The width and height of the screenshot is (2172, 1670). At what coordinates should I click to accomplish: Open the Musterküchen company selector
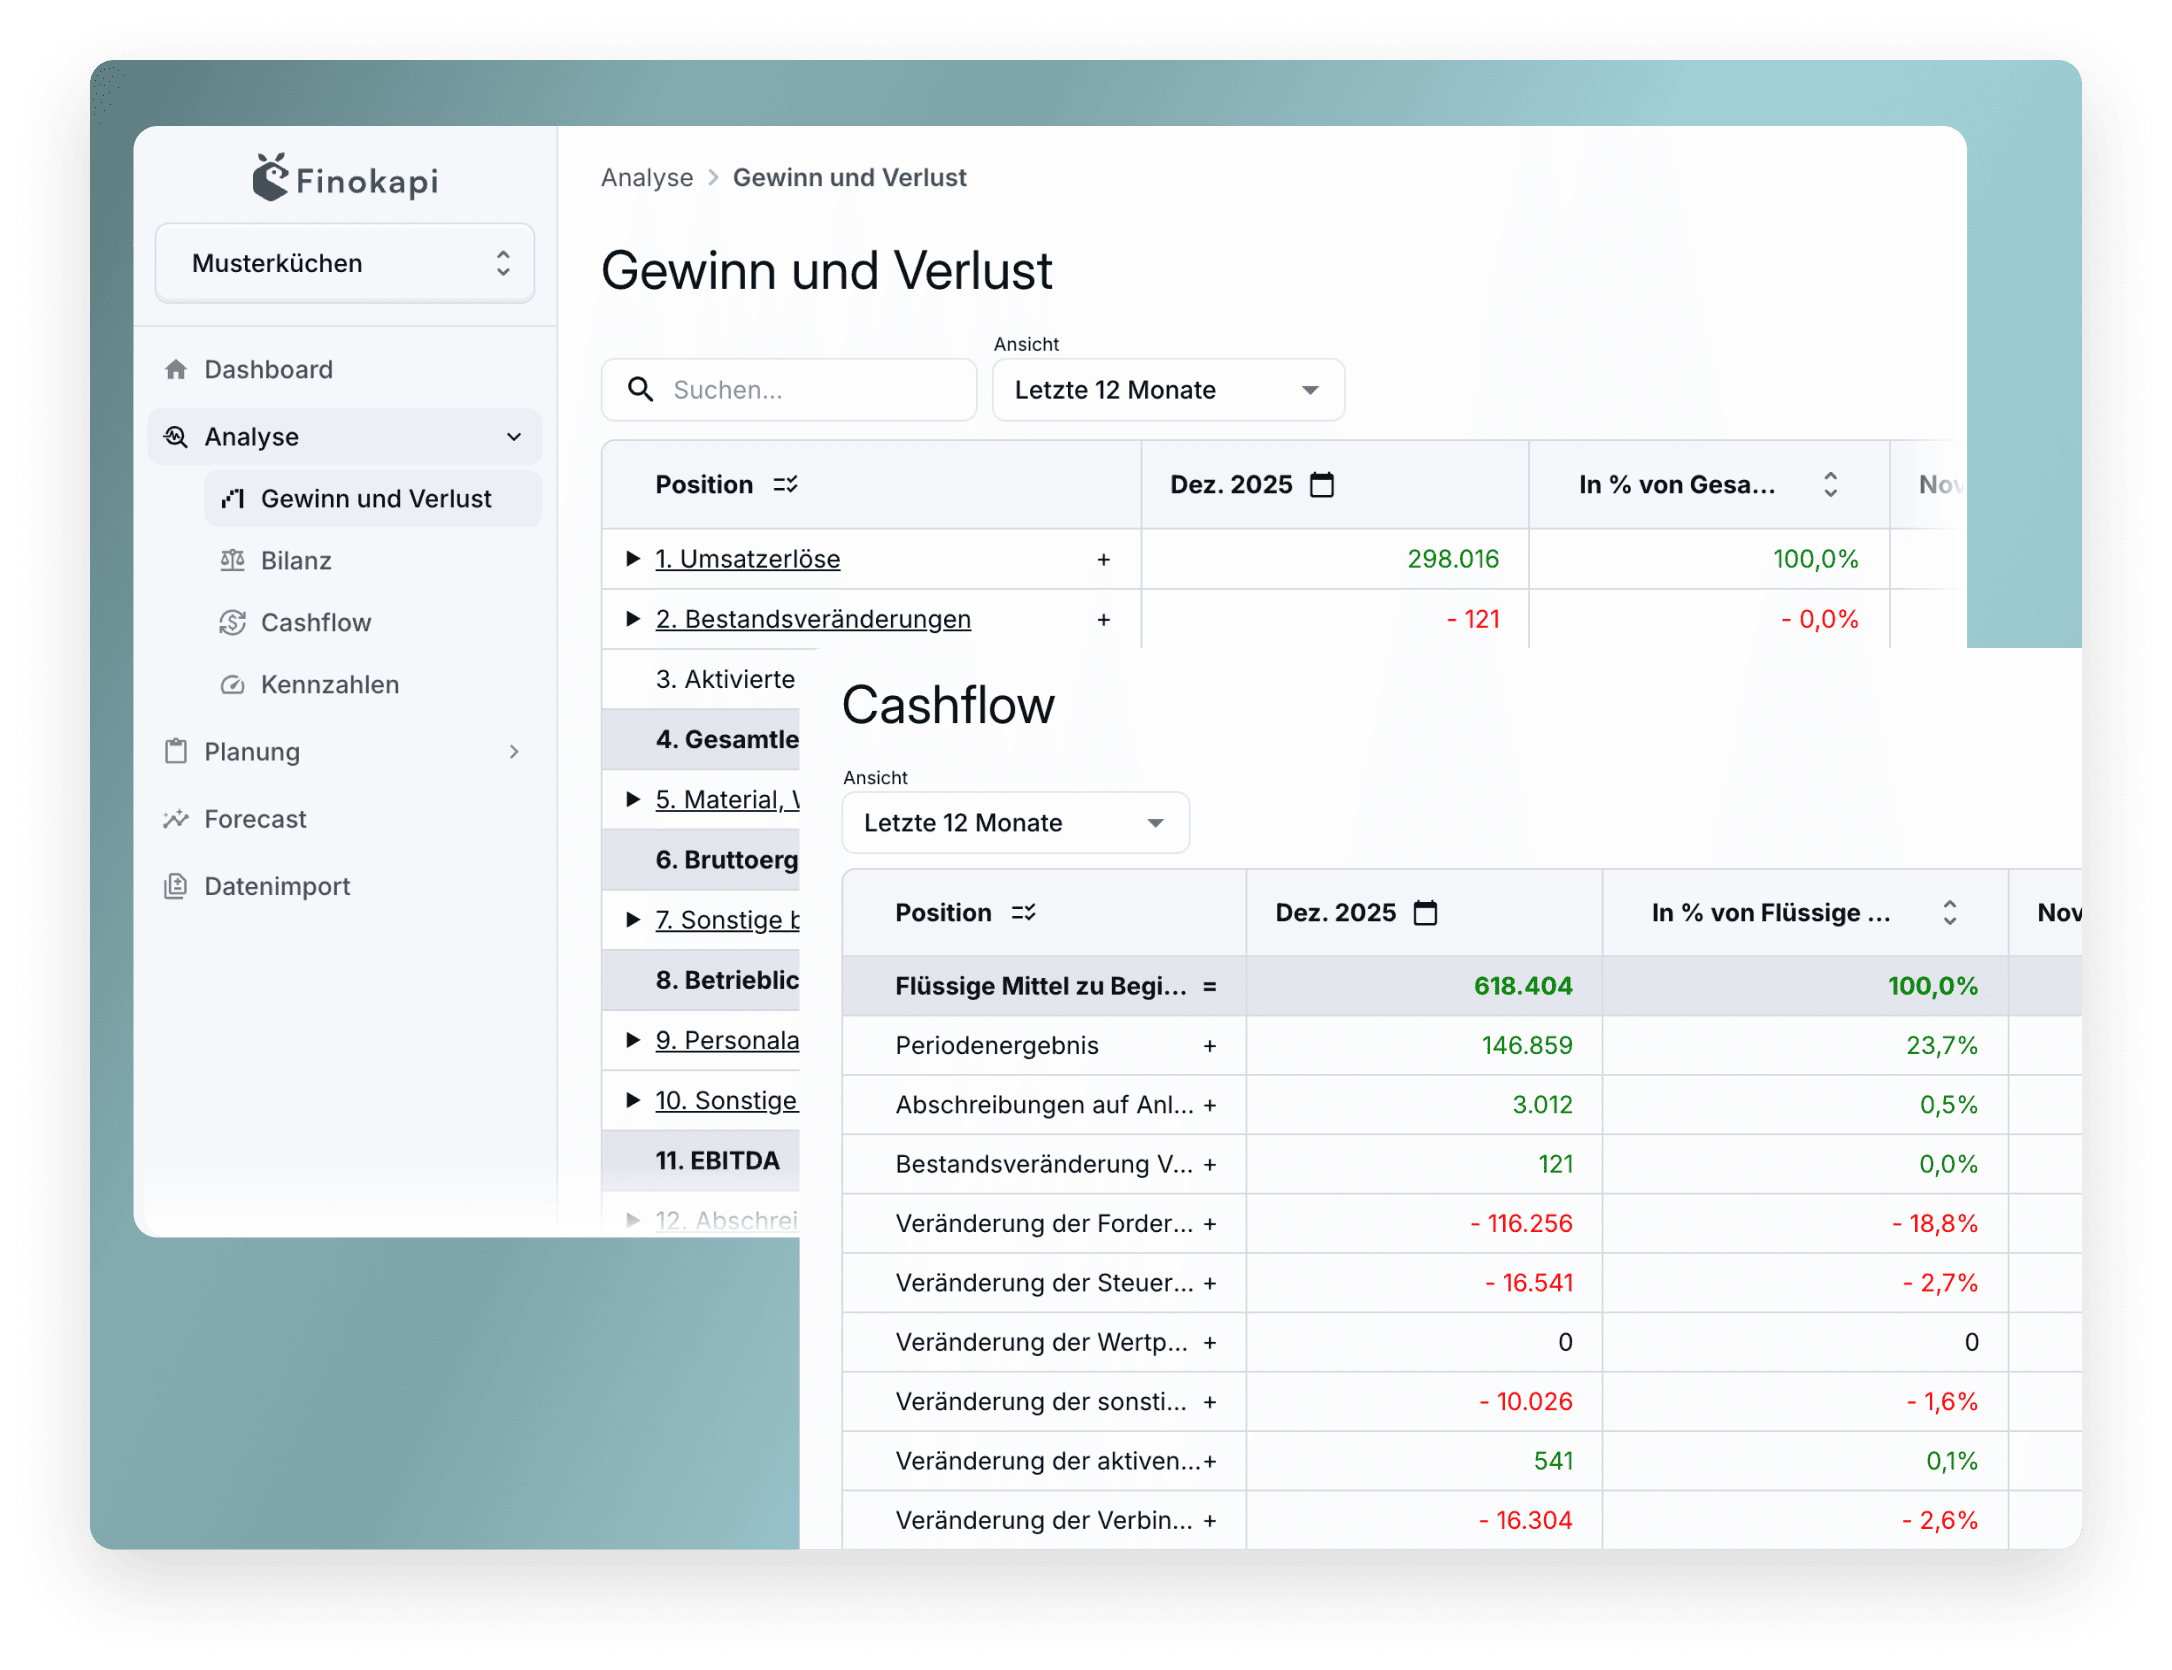click(x=345, y=264)
